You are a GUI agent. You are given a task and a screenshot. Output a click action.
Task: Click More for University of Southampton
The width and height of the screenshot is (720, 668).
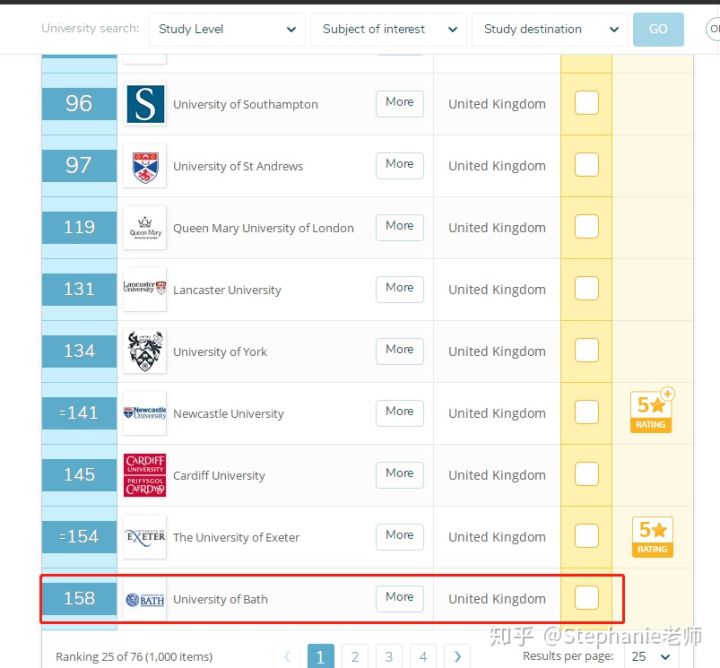click(x=399, y=103)
